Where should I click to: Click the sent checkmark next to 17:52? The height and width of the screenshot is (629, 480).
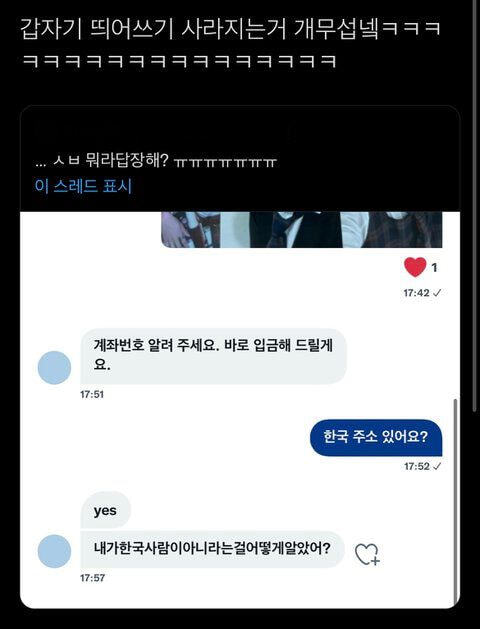437,466
